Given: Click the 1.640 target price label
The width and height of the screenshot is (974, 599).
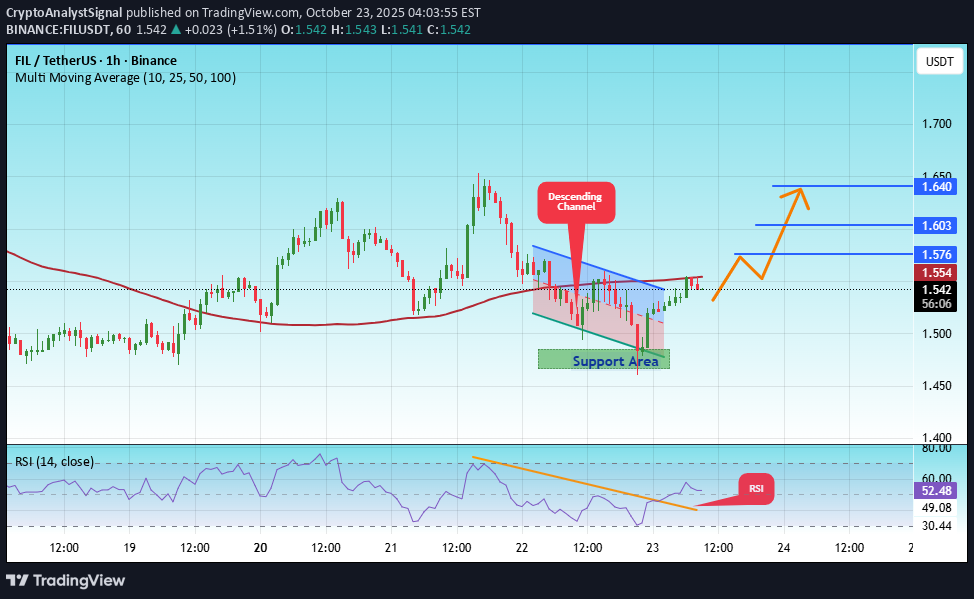Looking at the screenshot, I should click(x=939, y=186).
